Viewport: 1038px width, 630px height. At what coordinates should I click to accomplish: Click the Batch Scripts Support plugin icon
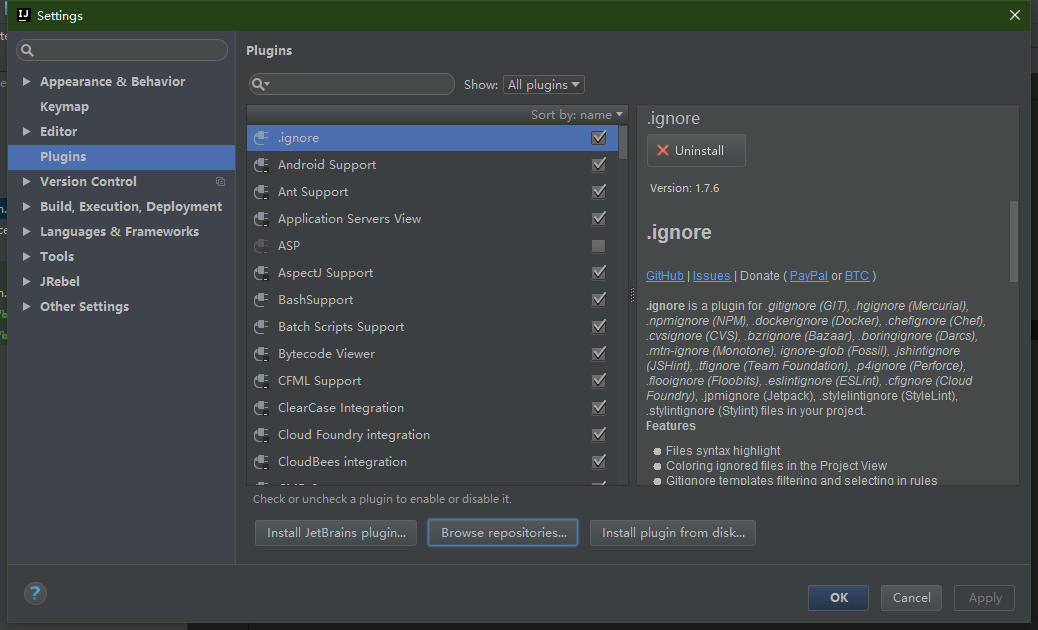click(x=261, y=327)
